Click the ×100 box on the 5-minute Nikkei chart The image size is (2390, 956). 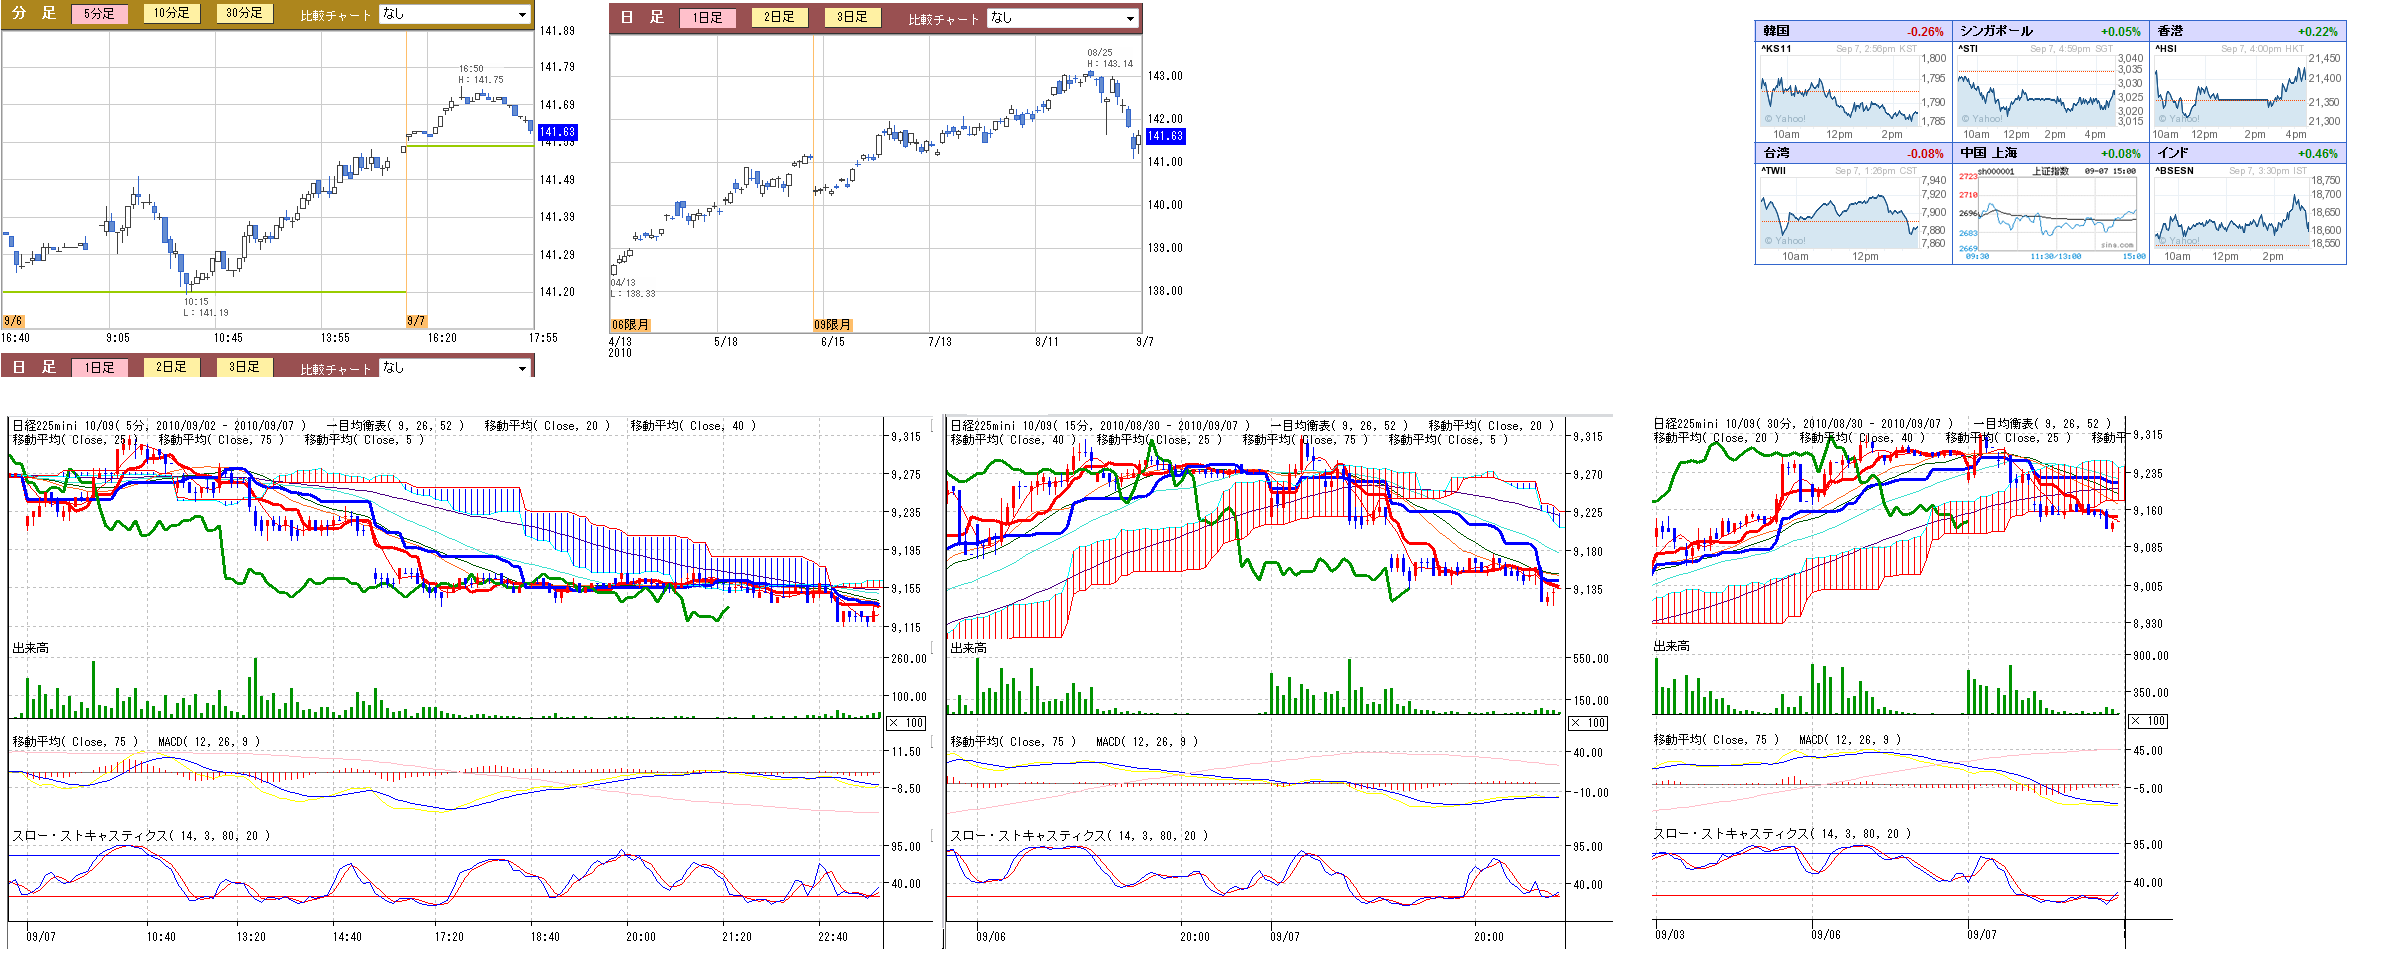(907, 723)
